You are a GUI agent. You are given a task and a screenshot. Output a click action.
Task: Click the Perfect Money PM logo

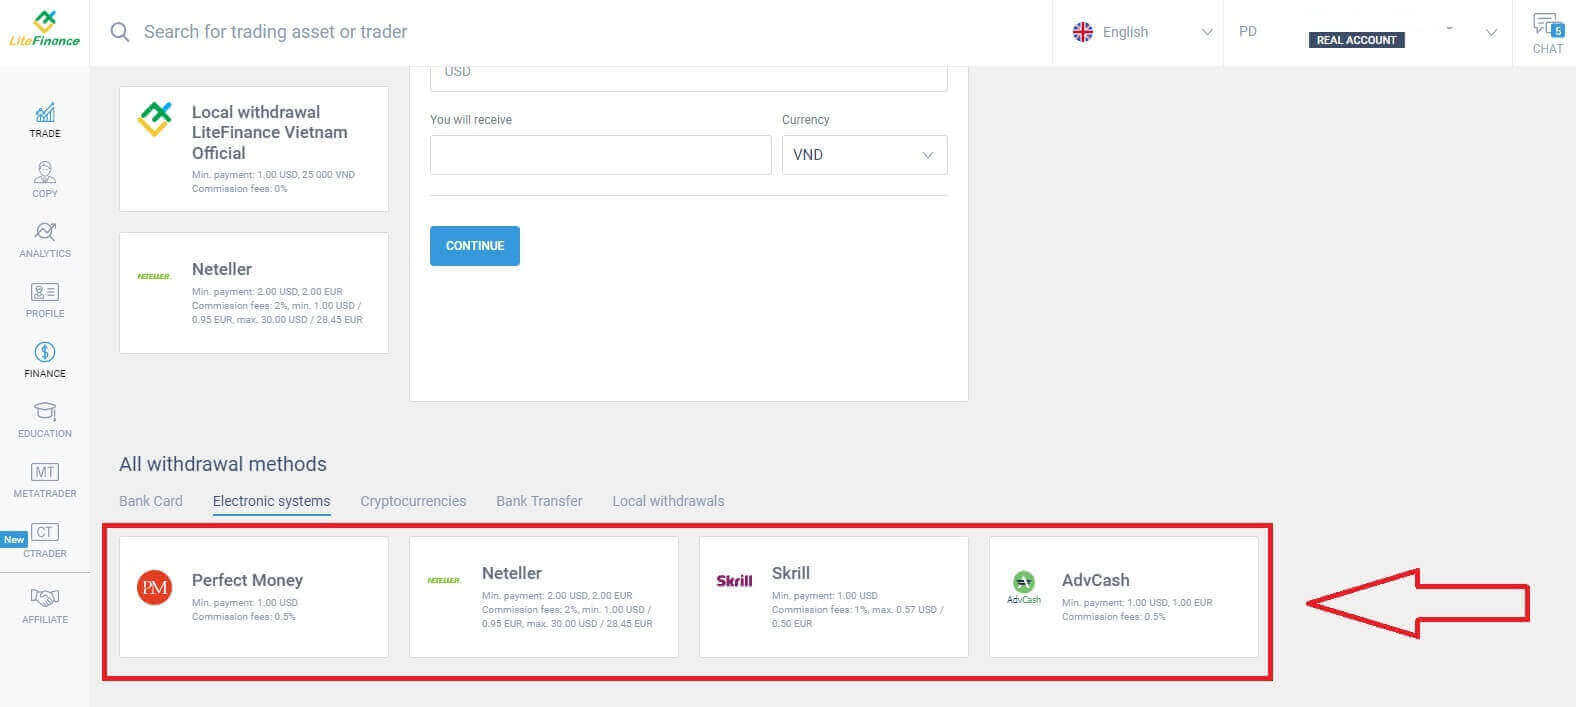coord(155,587)
